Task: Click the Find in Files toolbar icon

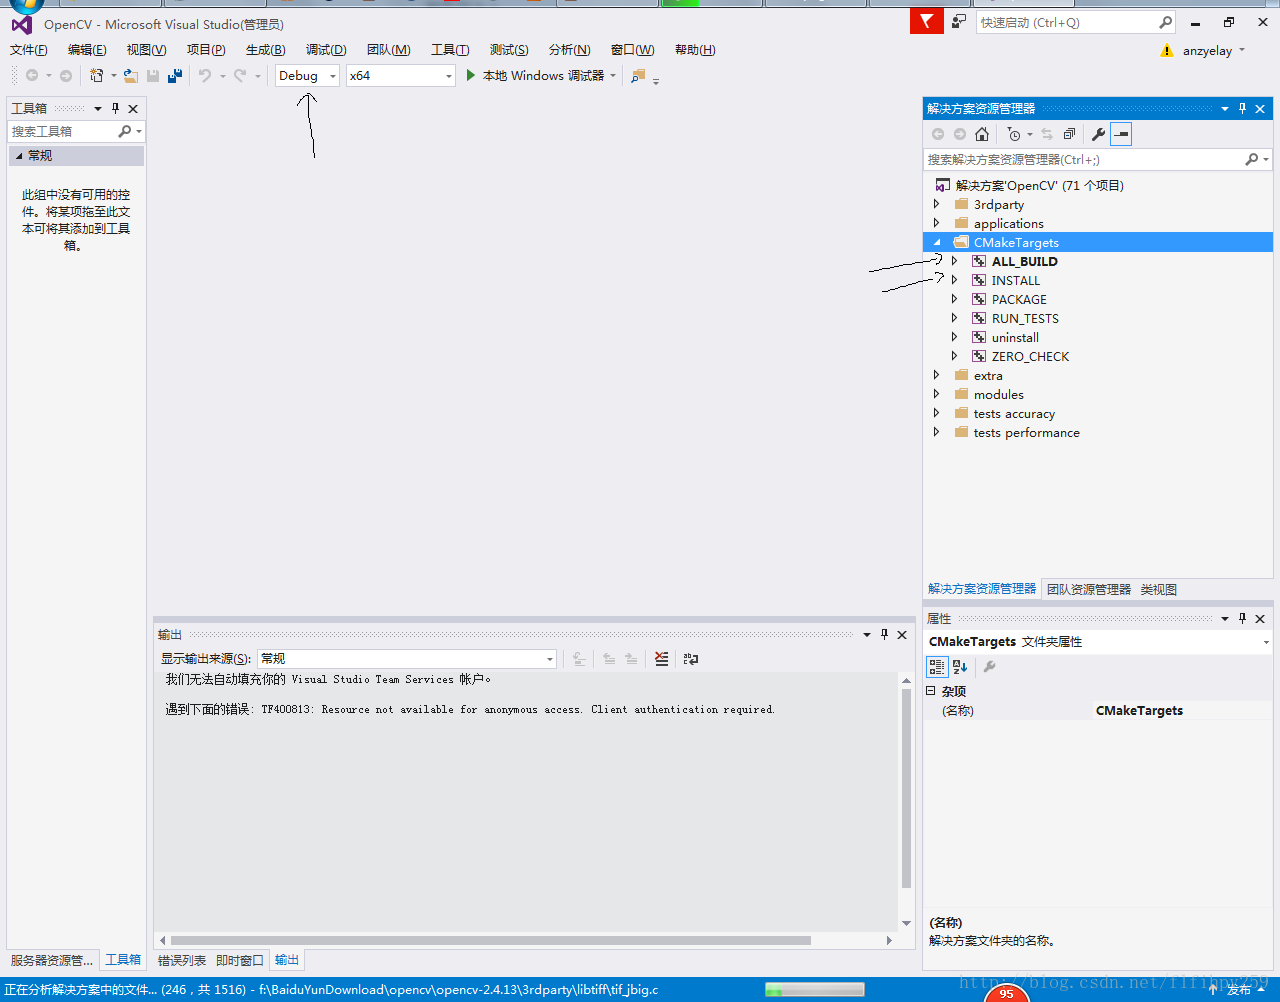Action: (638, 75)
